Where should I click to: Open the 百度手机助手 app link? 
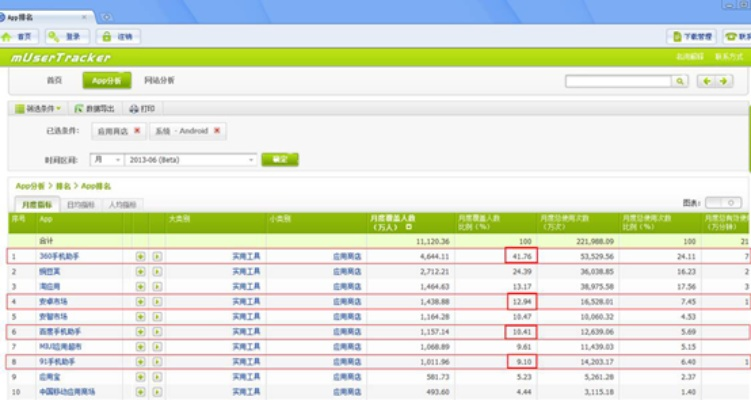pyautogui.click(x=60, y=331)
